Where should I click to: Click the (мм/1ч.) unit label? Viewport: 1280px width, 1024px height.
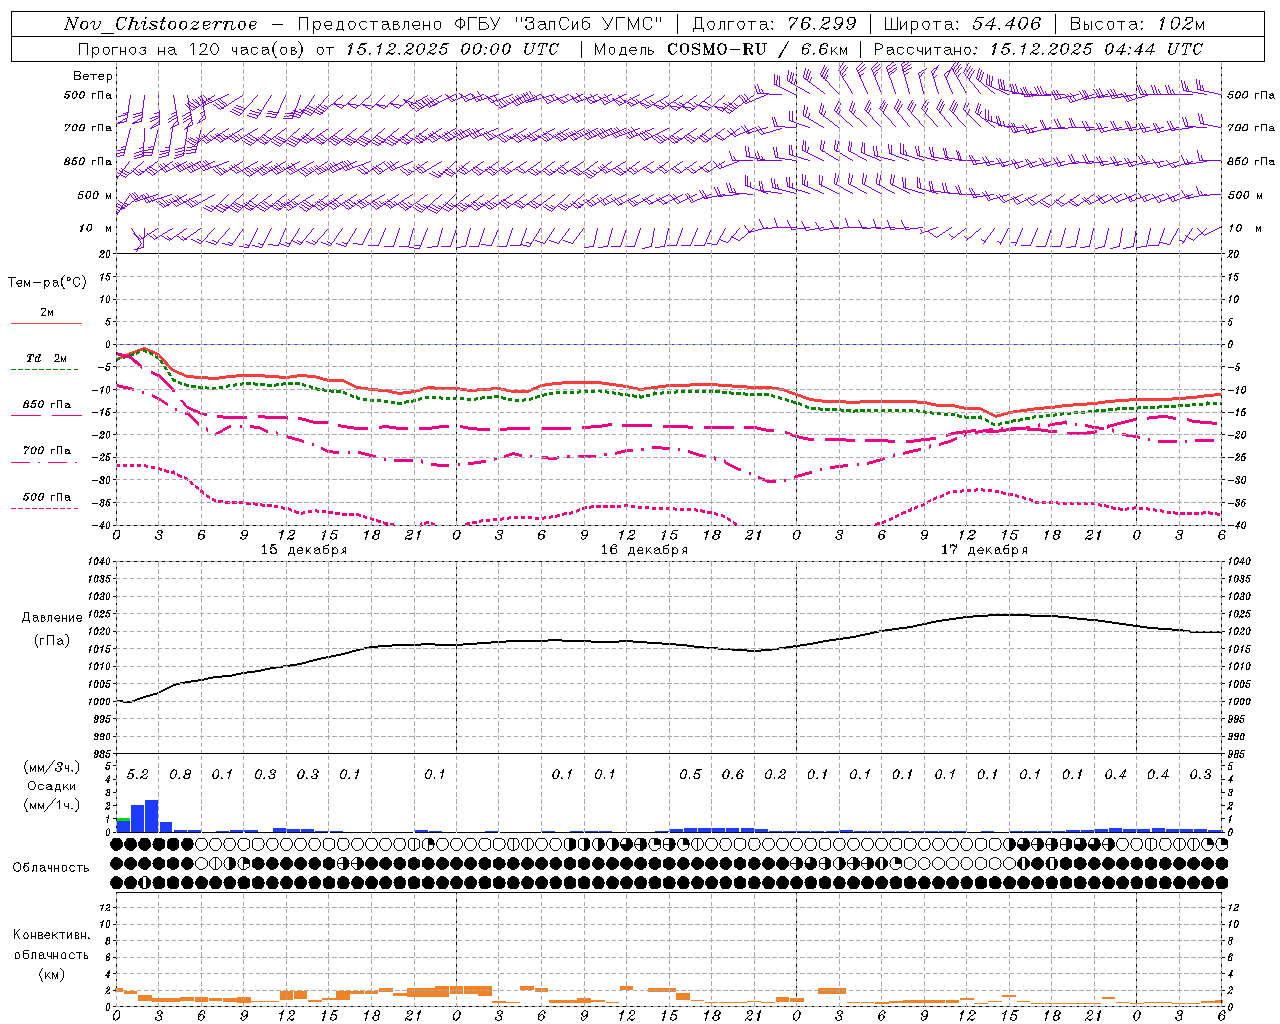click(x=51, y=805)
